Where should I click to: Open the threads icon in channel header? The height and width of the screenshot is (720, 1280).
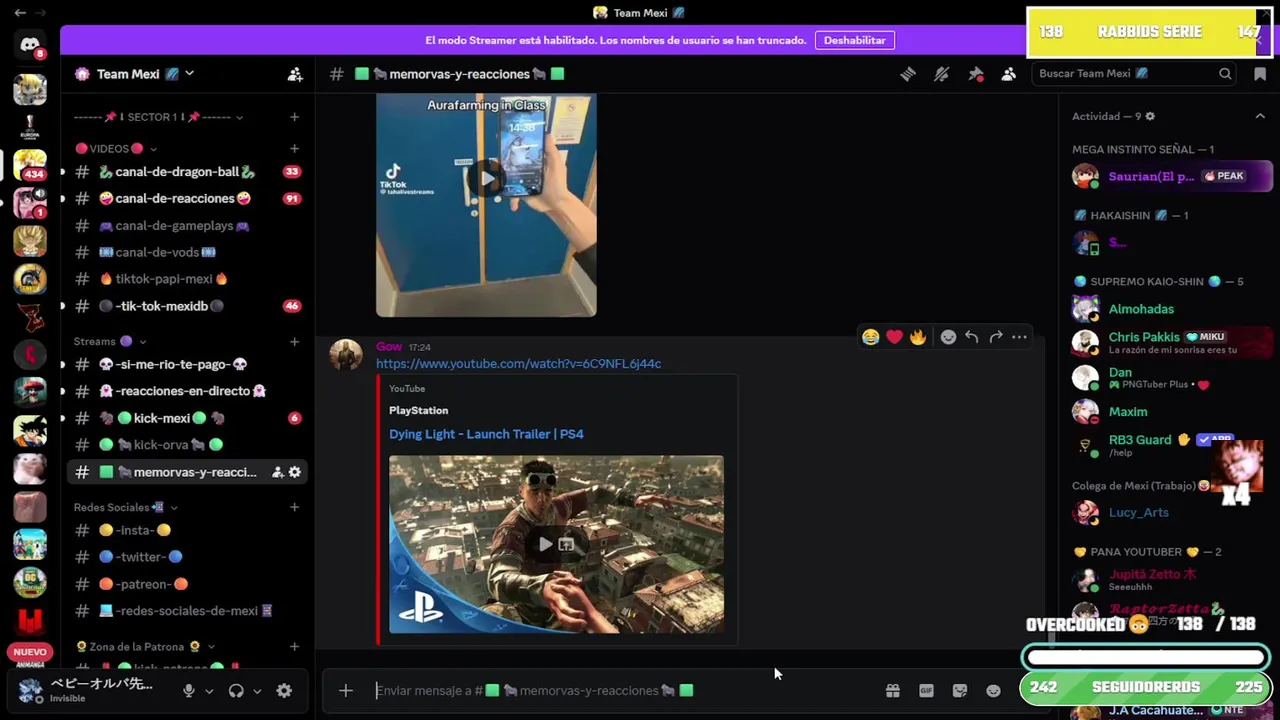tap(908, 74)
